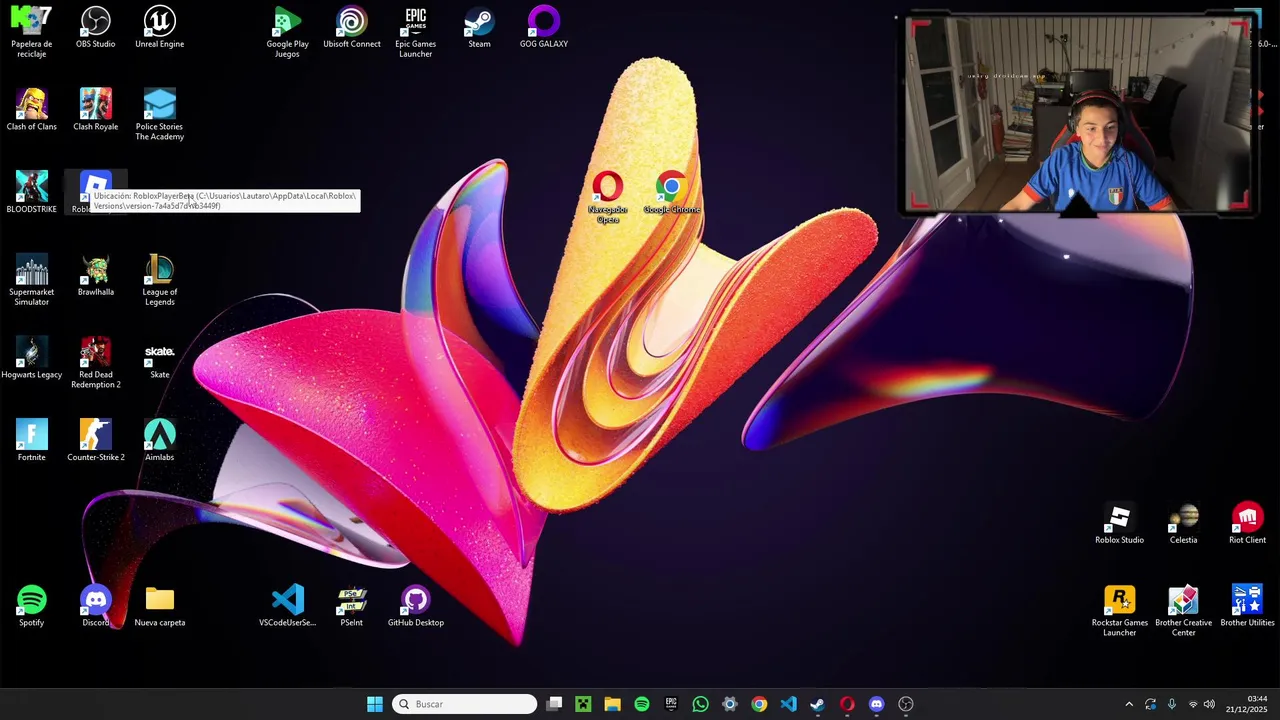
Task: Open Epic Games from the taskbar
Action: click(671, 704)
